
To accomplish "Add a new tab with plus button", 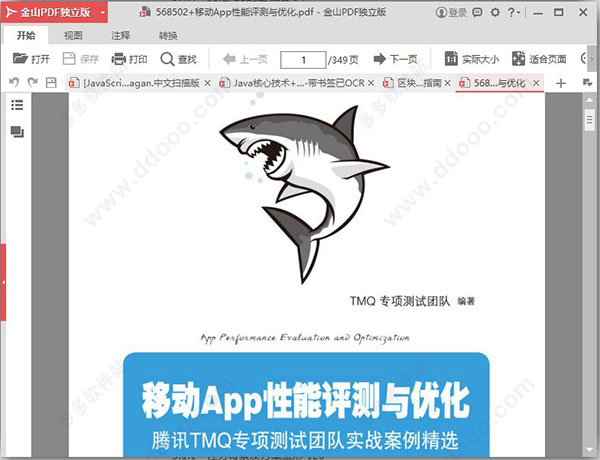I will (561, 83).
